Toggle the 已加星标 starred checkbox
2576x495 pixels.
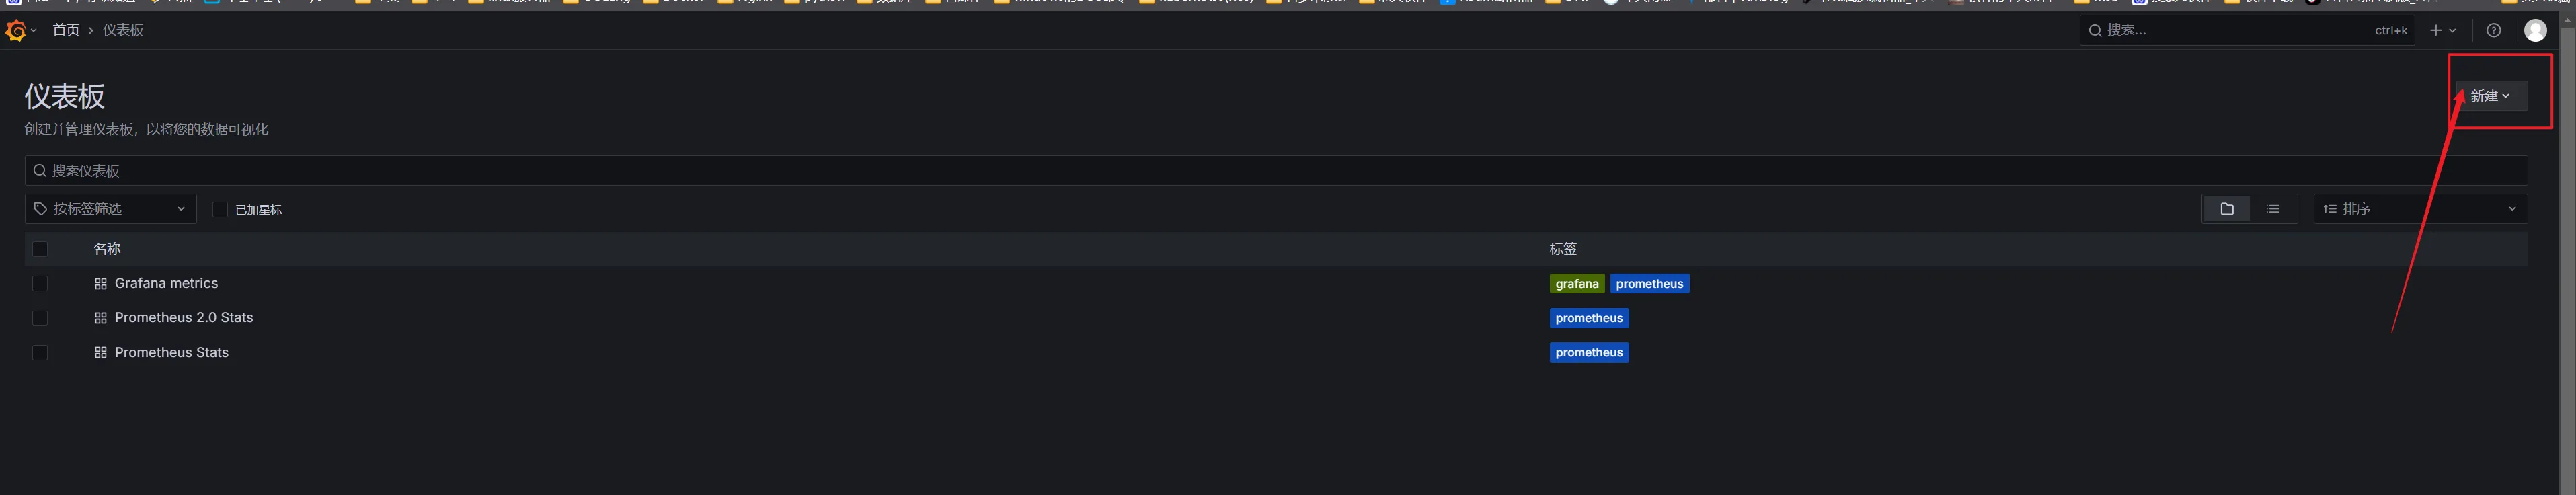pos(220,209)
